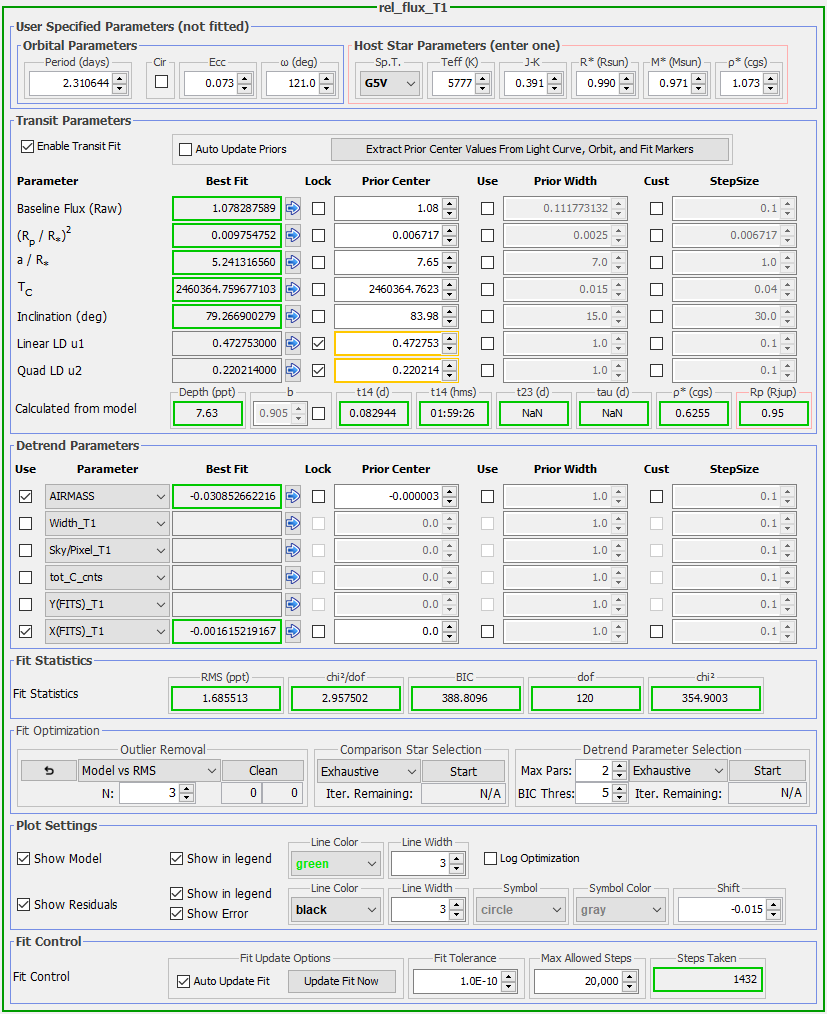Click Inclination best fit copy arrow icon
This screenshot has height=1014, width=827.
(x=293, y=317)
